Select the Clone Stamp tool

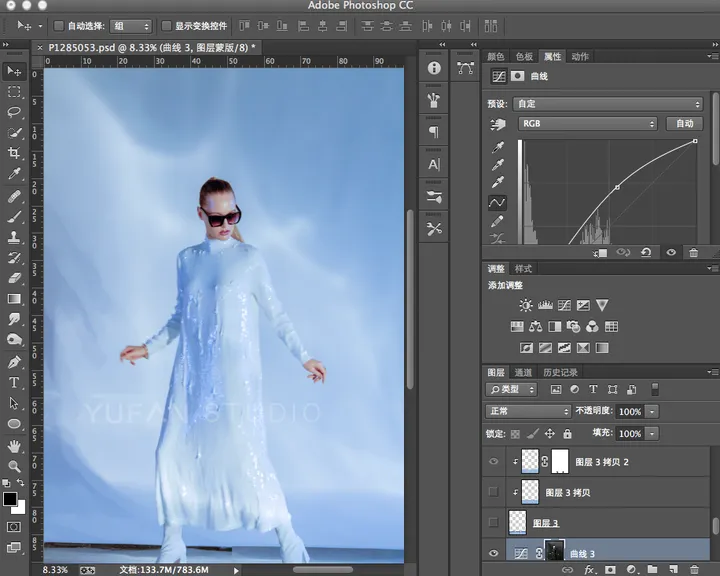14,237
